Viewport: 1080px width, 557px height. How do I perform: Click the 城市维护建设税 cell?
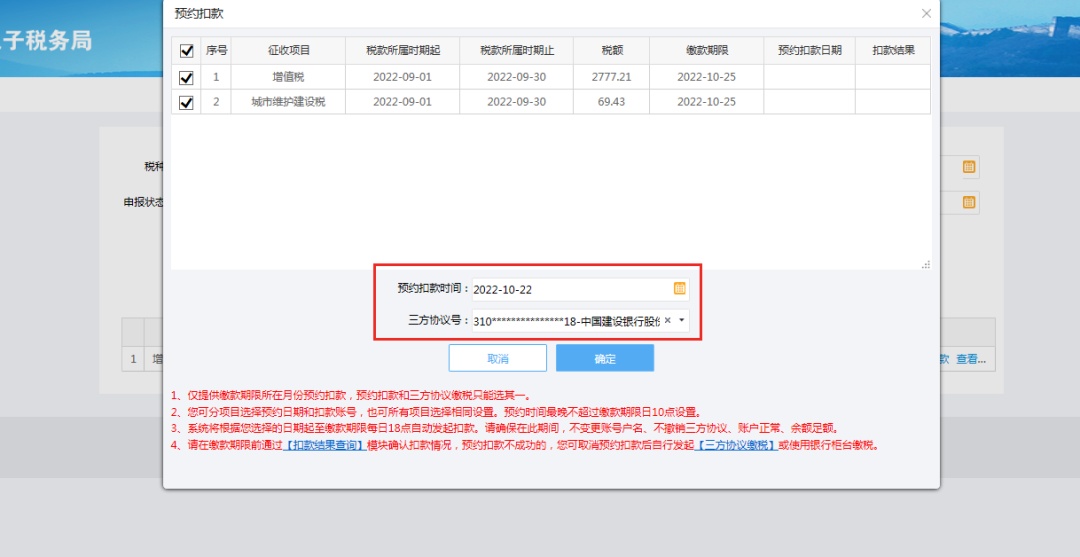click(289, 102)
